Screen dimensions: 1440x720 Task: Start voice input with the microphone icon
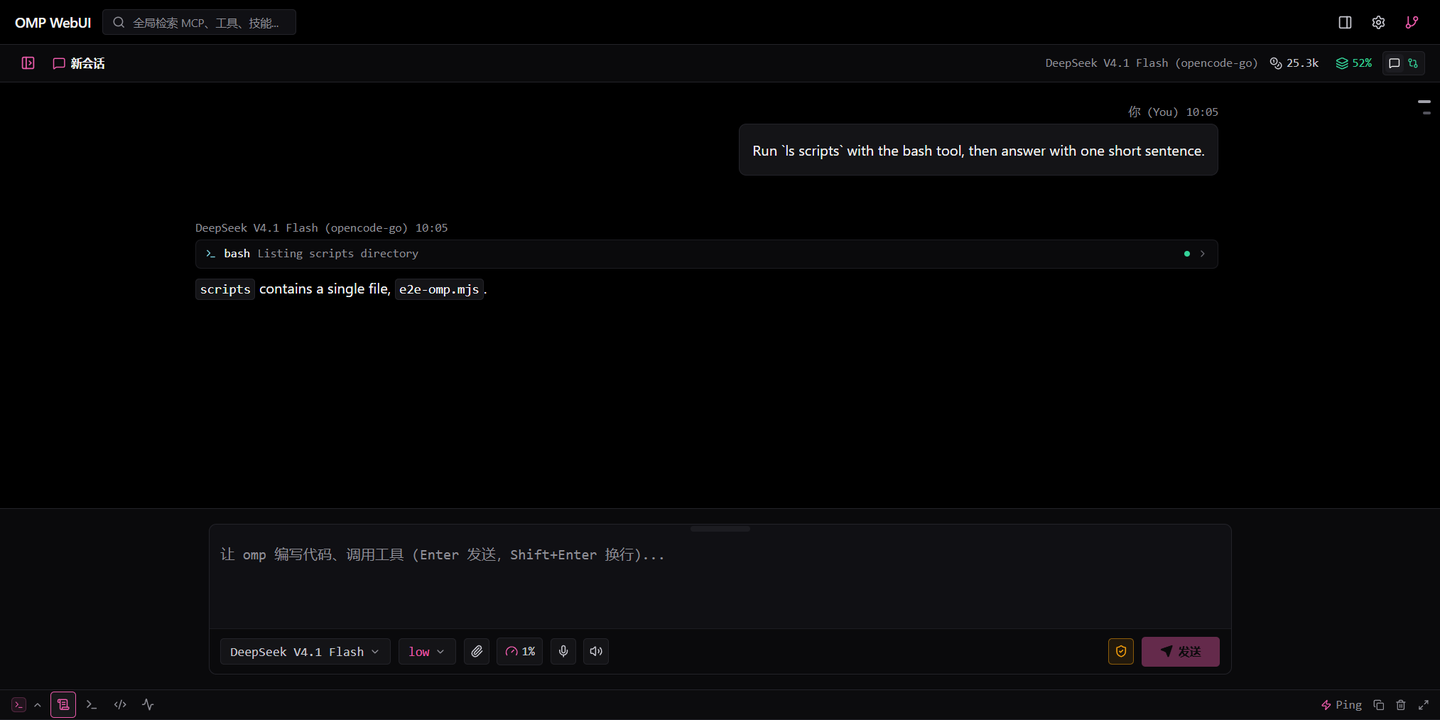tap(563, 652)
